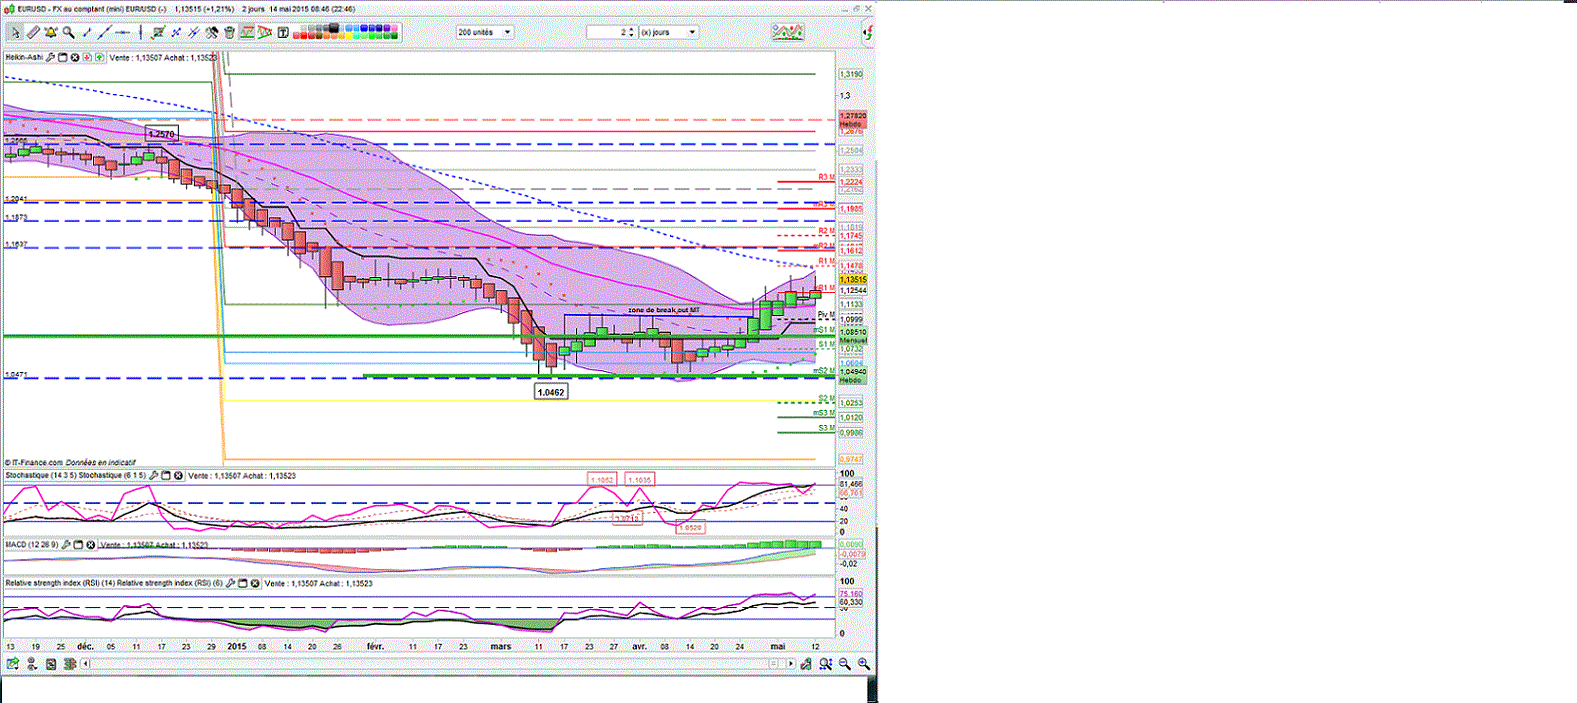This screenshot has width=1577, height=703.
Task: Remove the MACD indicator panel
Action: click(90, 545)
